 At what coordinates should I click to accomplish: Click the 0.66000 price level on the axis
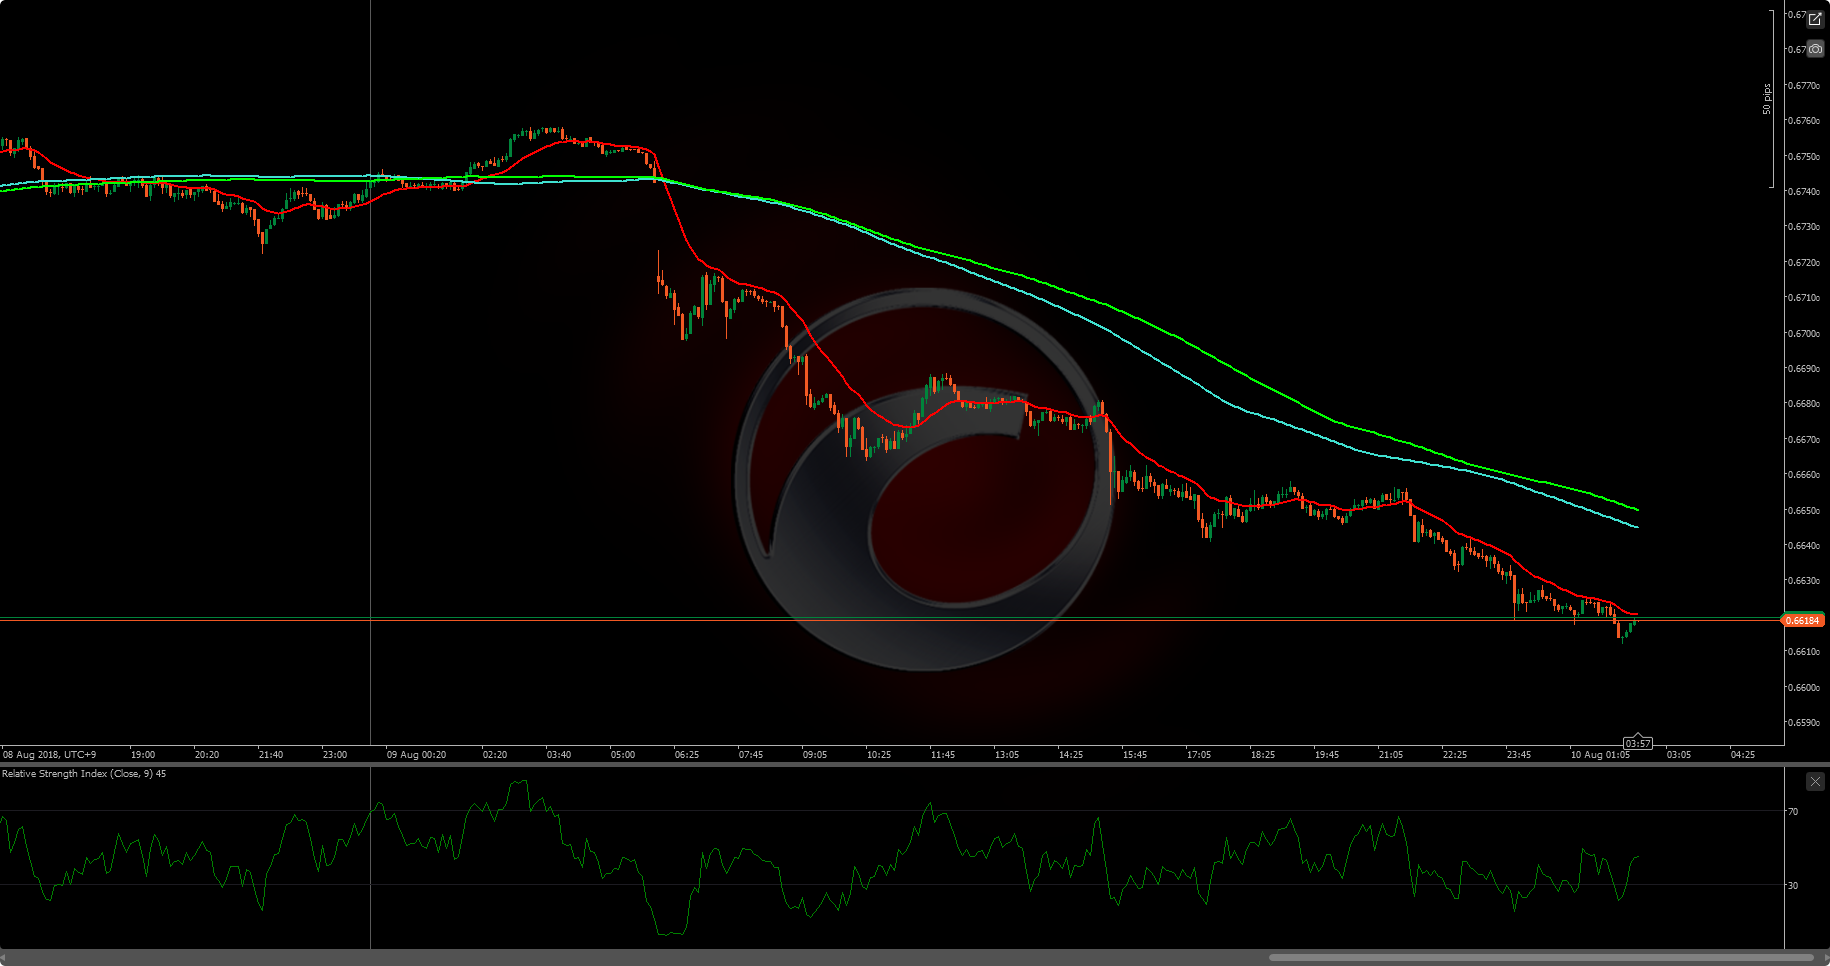tap(1804, 688)
